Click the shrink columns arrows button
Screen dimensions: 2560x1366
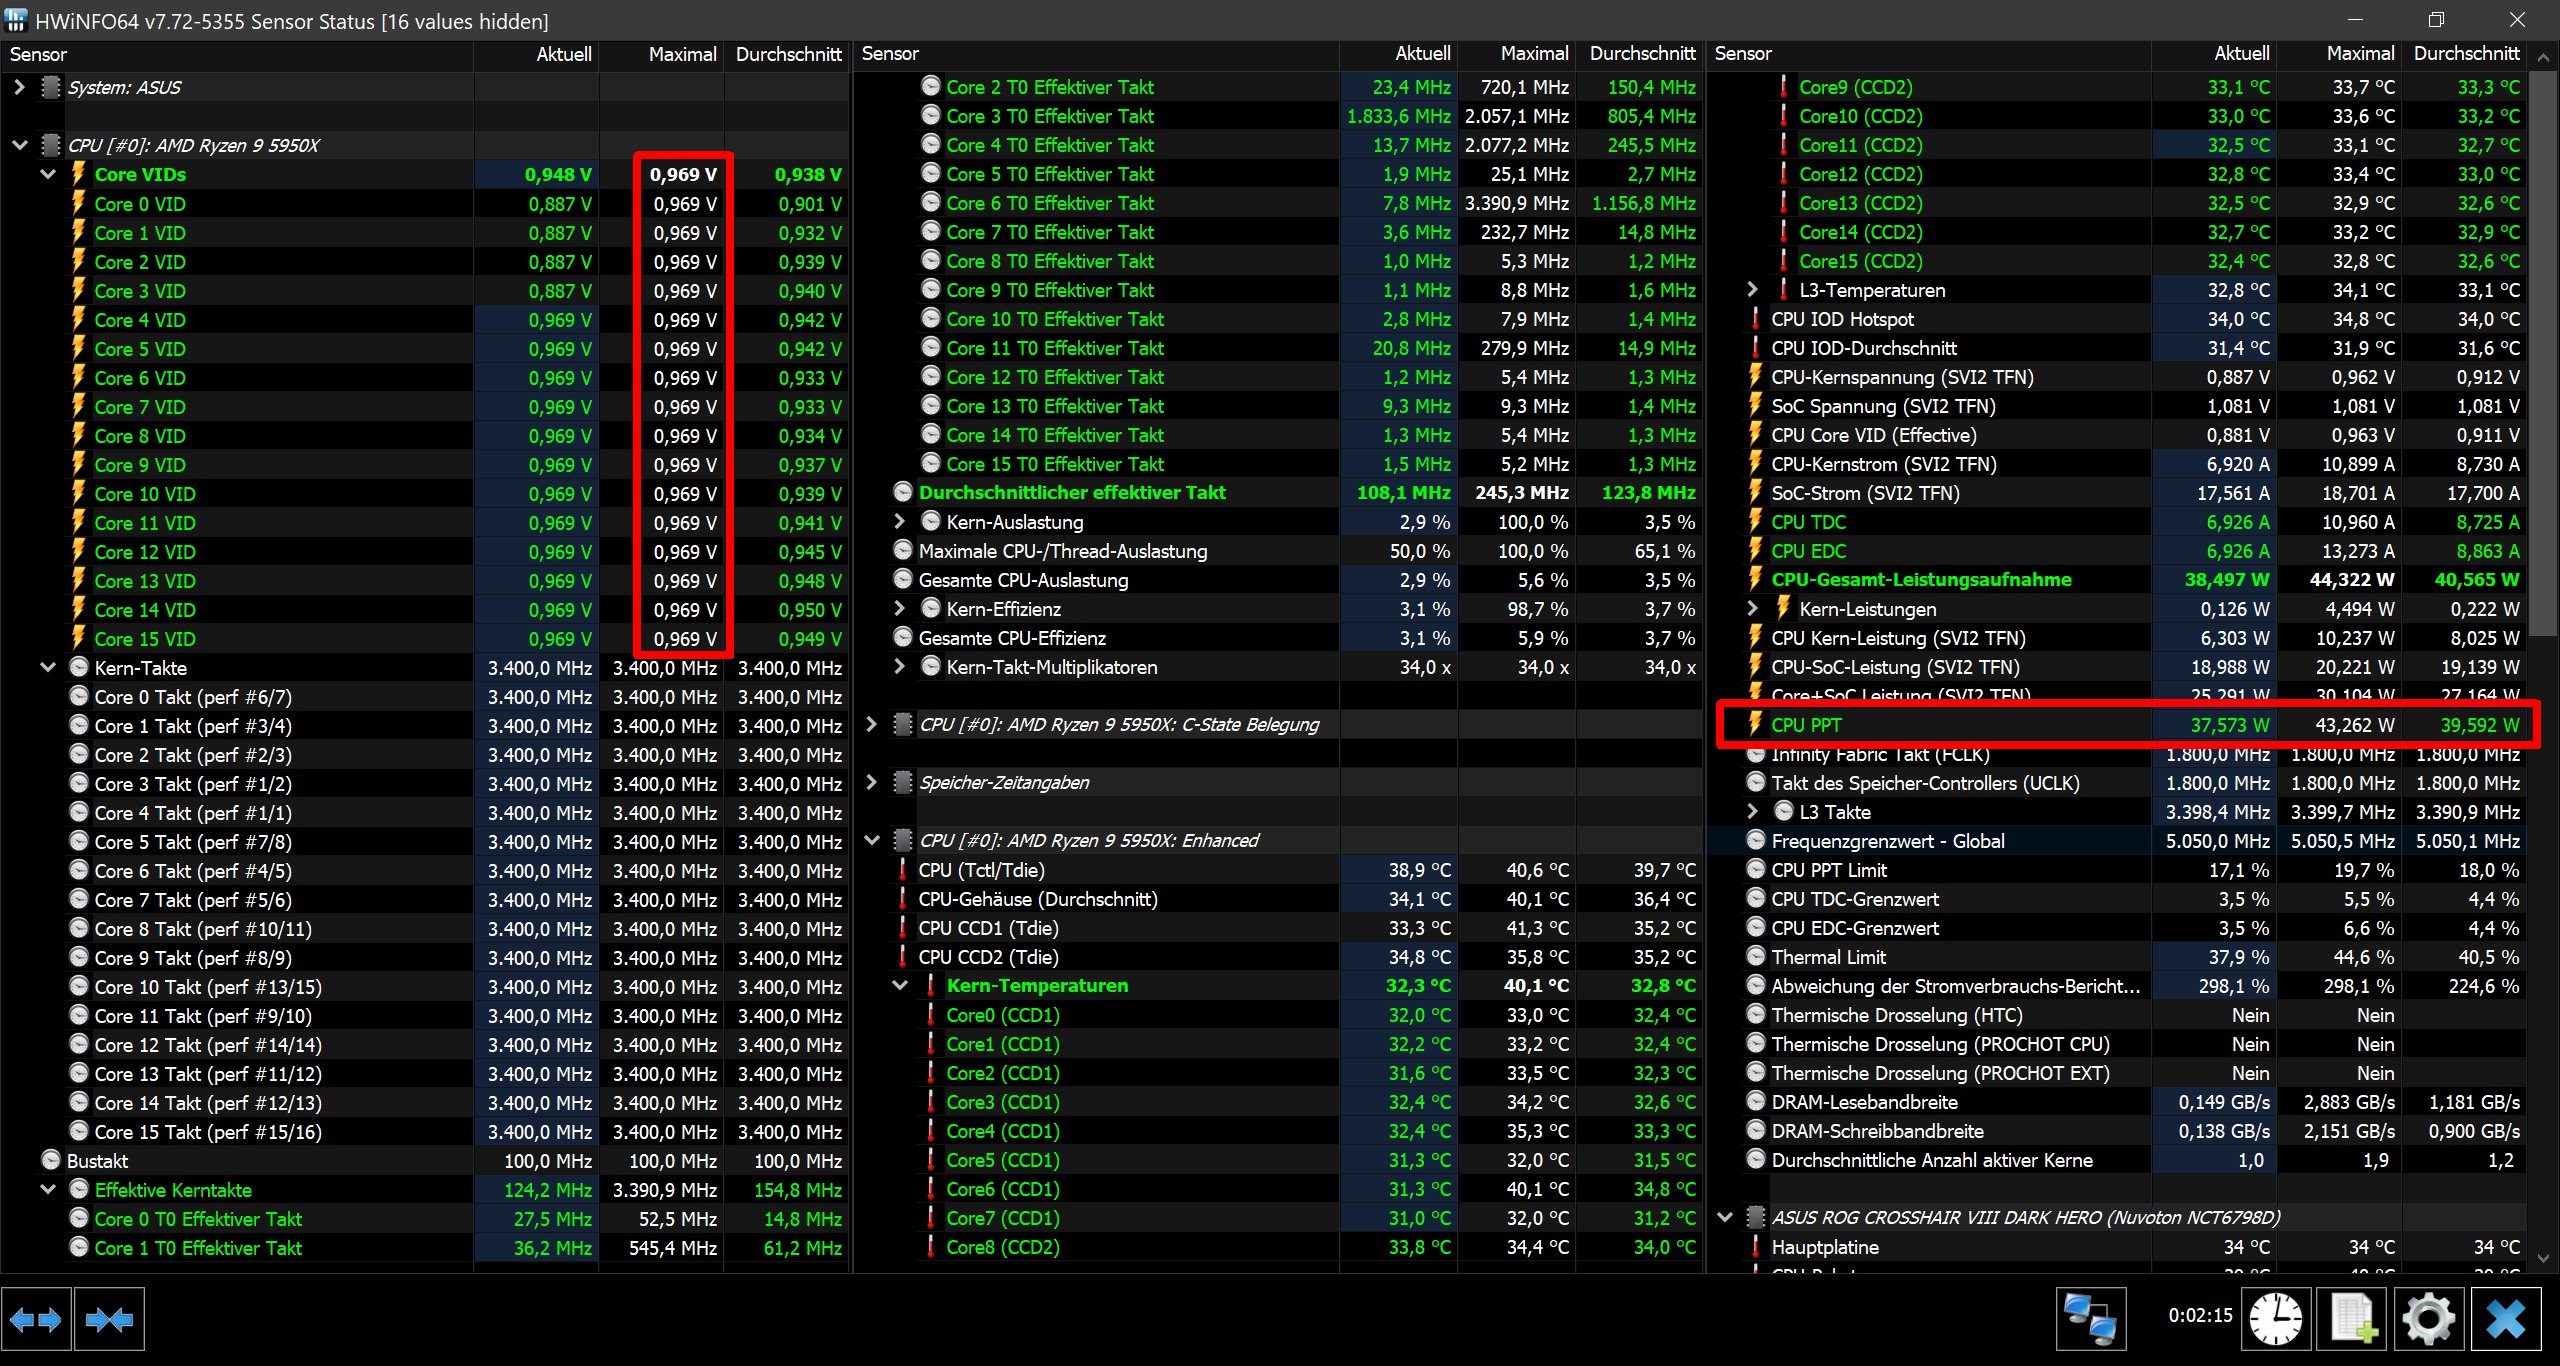click(110, 1320)
